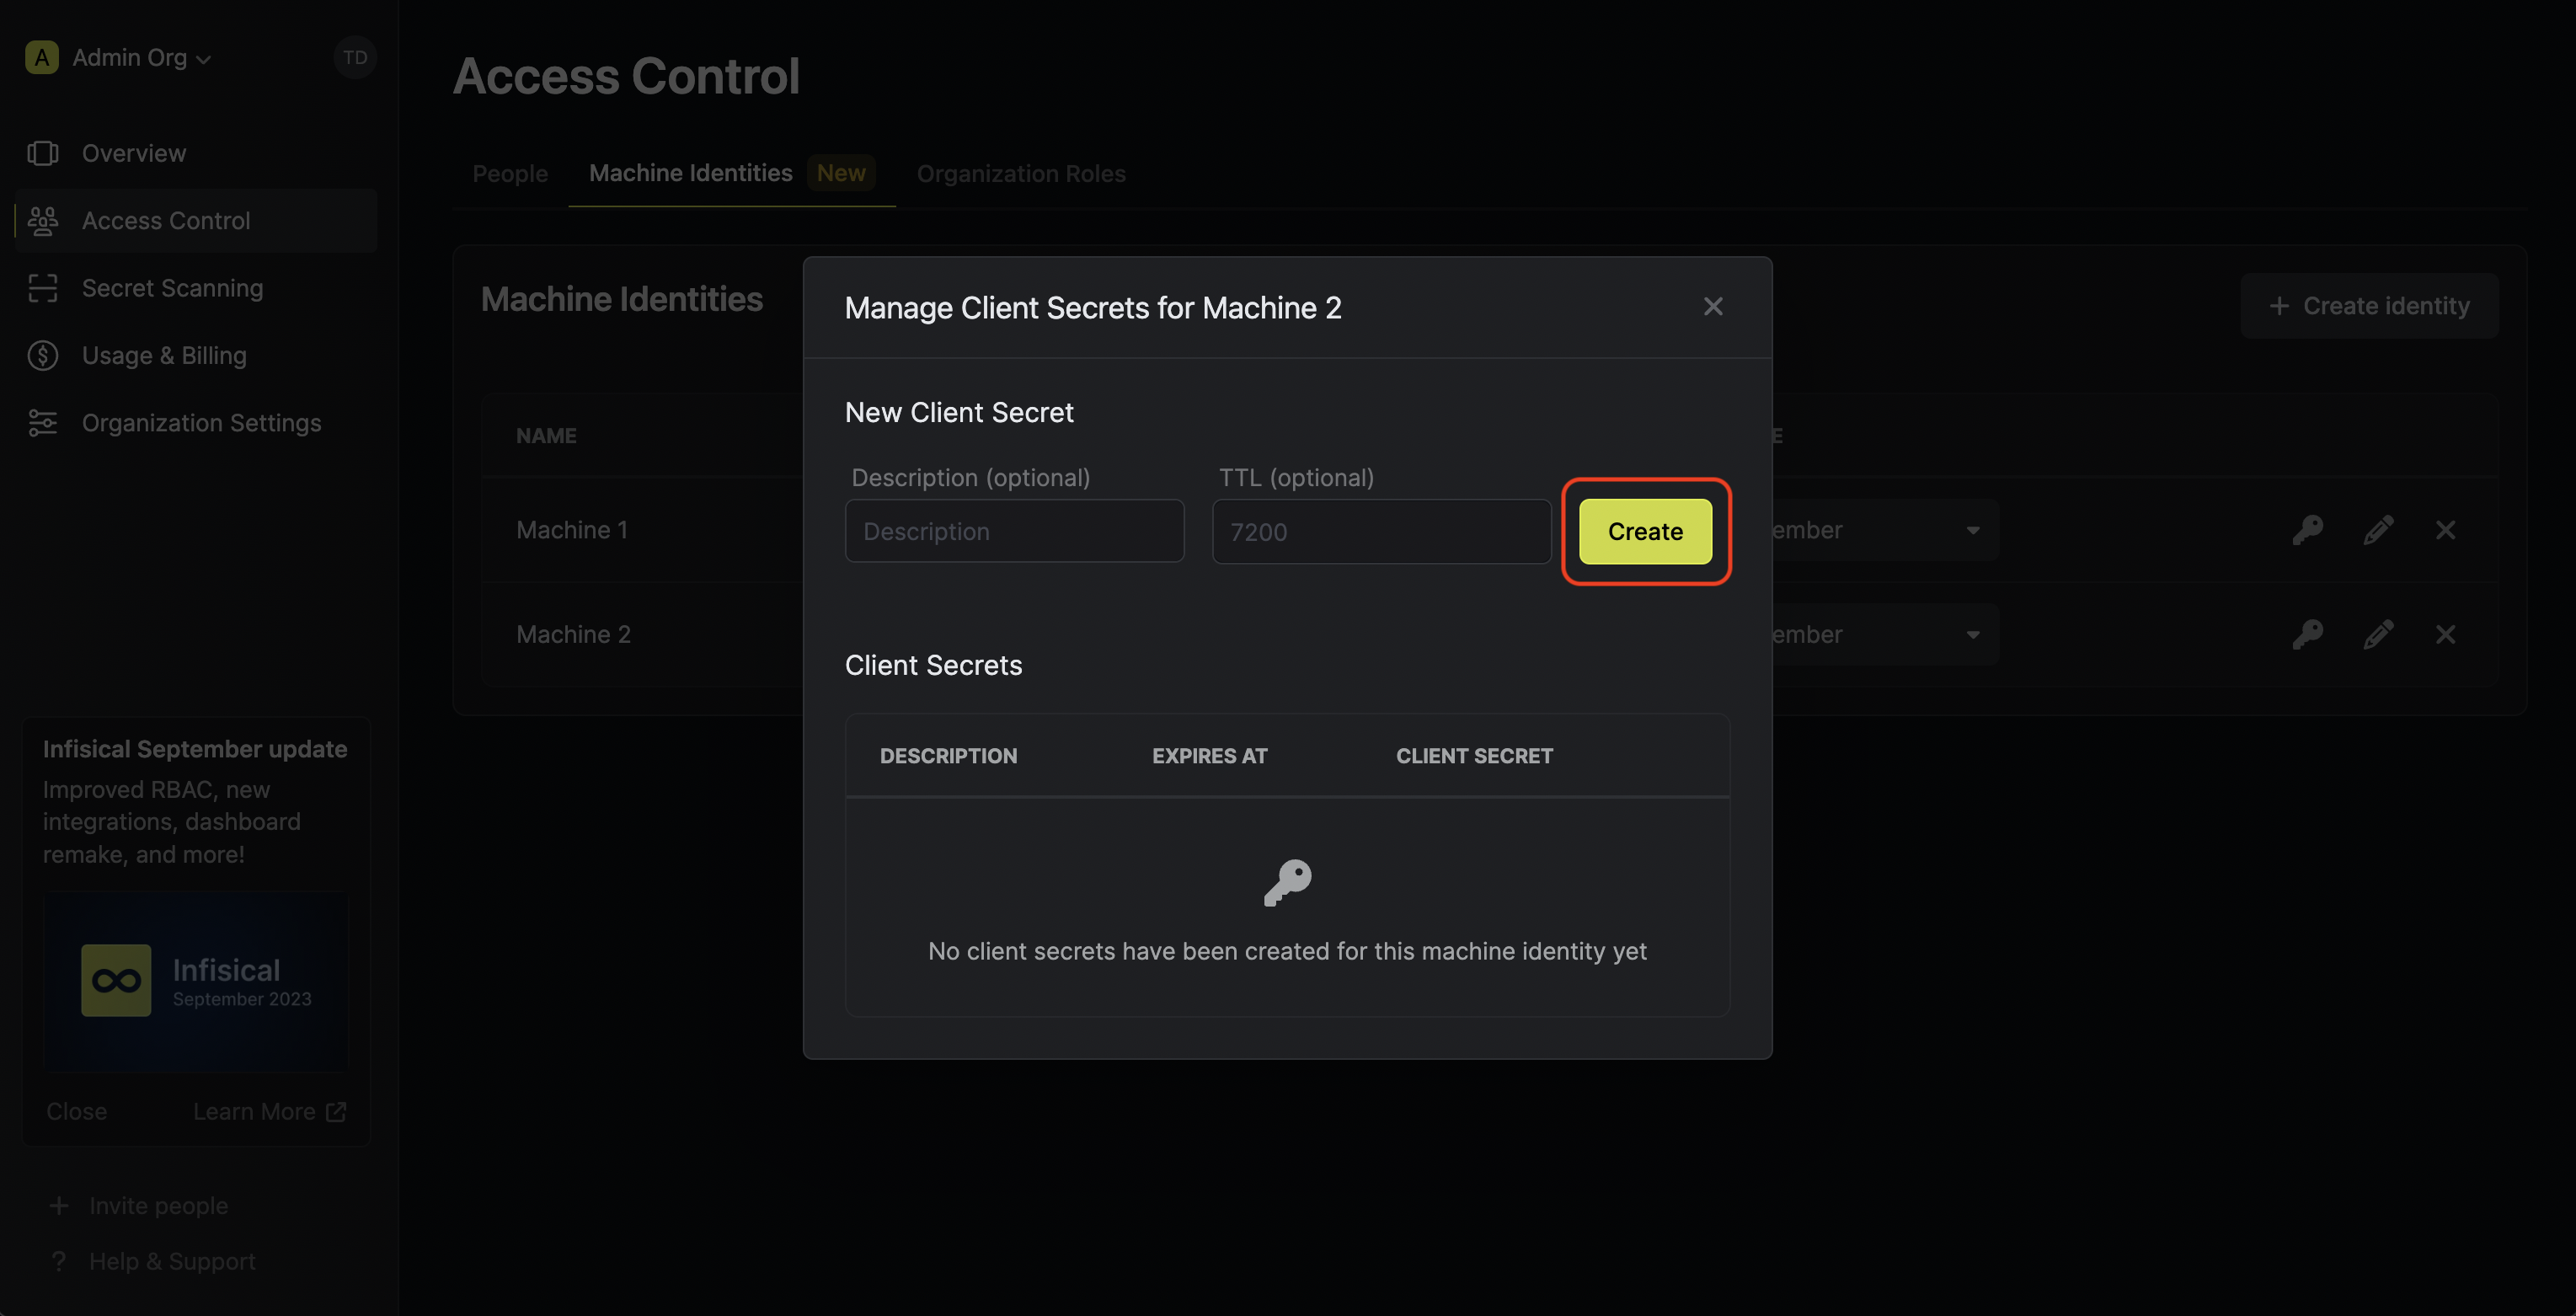Viewport: 2576px width, 1316px height.
Task: Click the EXPIRES AT column header
Action: point(1209,756)
